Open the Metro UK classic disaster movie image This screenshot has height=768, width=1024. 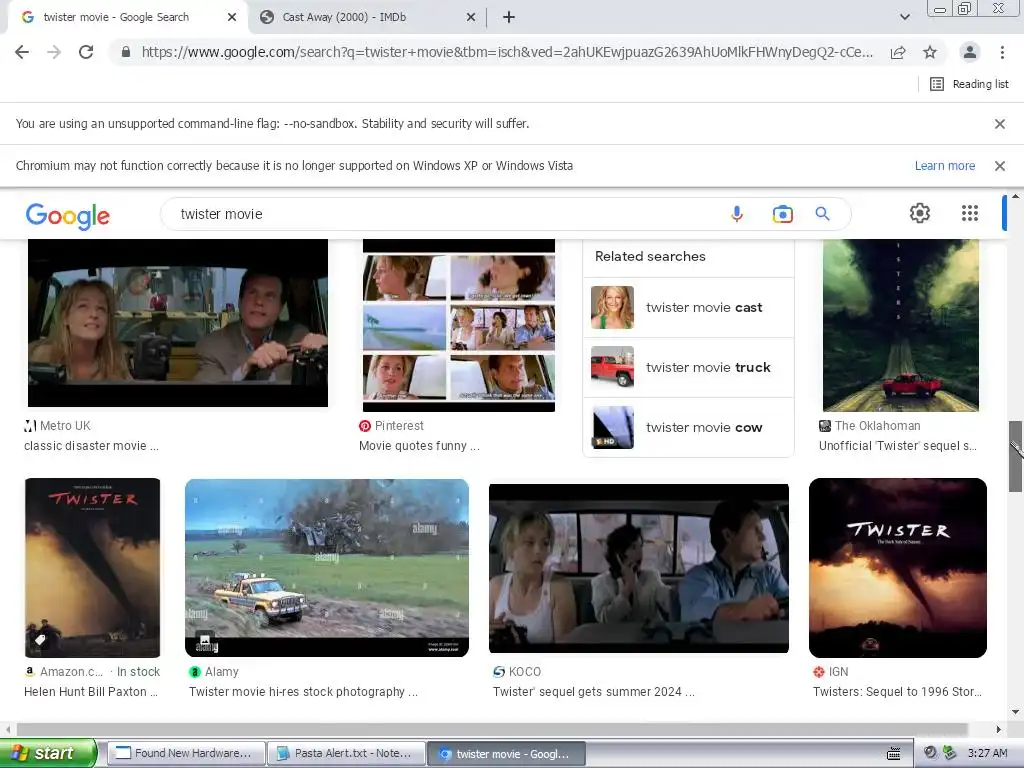coord(178,323)
